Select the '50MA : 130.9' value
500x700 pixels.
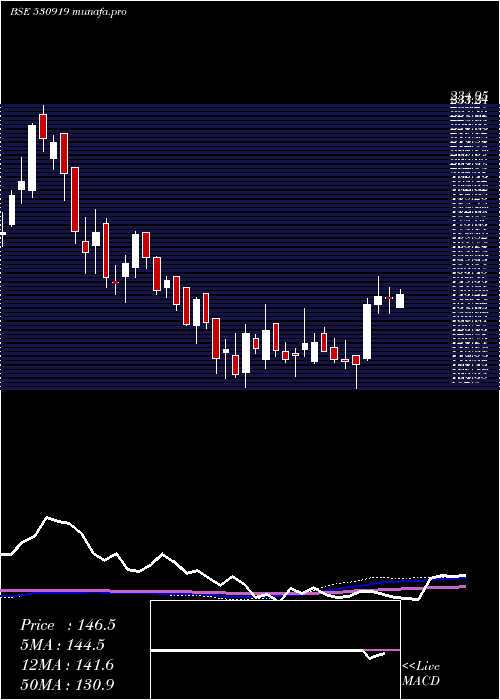click(67, 684)
